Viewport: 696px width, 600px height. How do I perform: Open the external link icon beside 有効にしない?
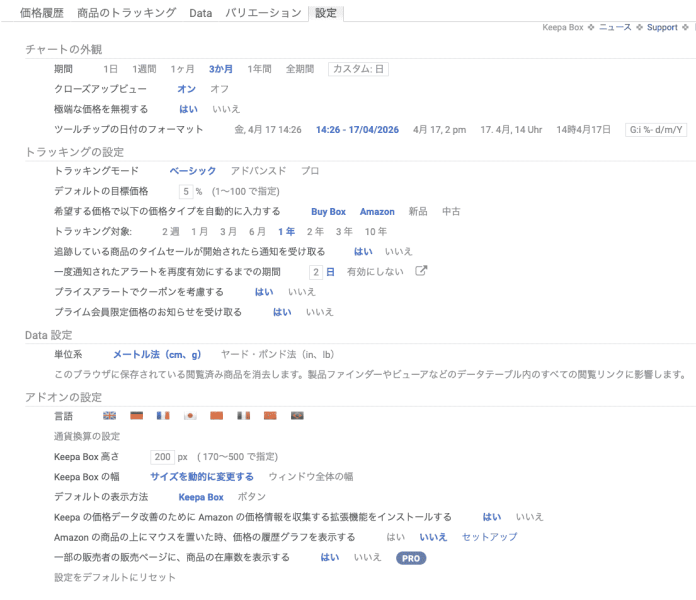coord(421,271)
